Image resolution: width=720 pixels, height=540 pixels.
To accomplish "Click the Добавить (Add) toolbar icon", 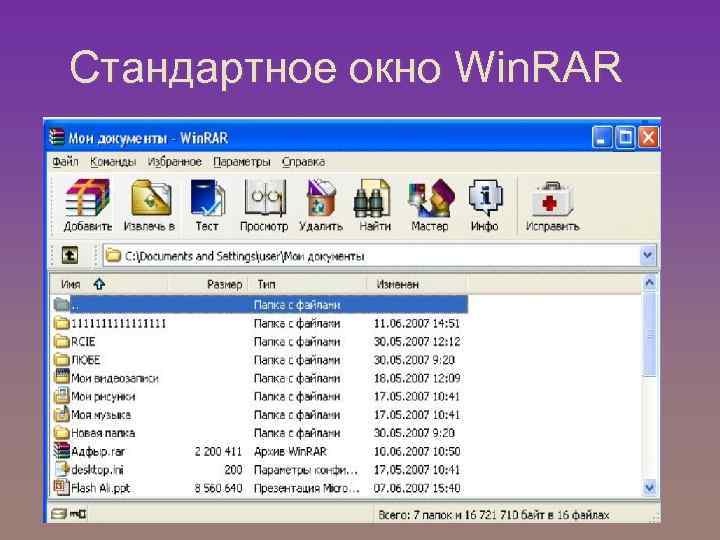I will (87, 198).
